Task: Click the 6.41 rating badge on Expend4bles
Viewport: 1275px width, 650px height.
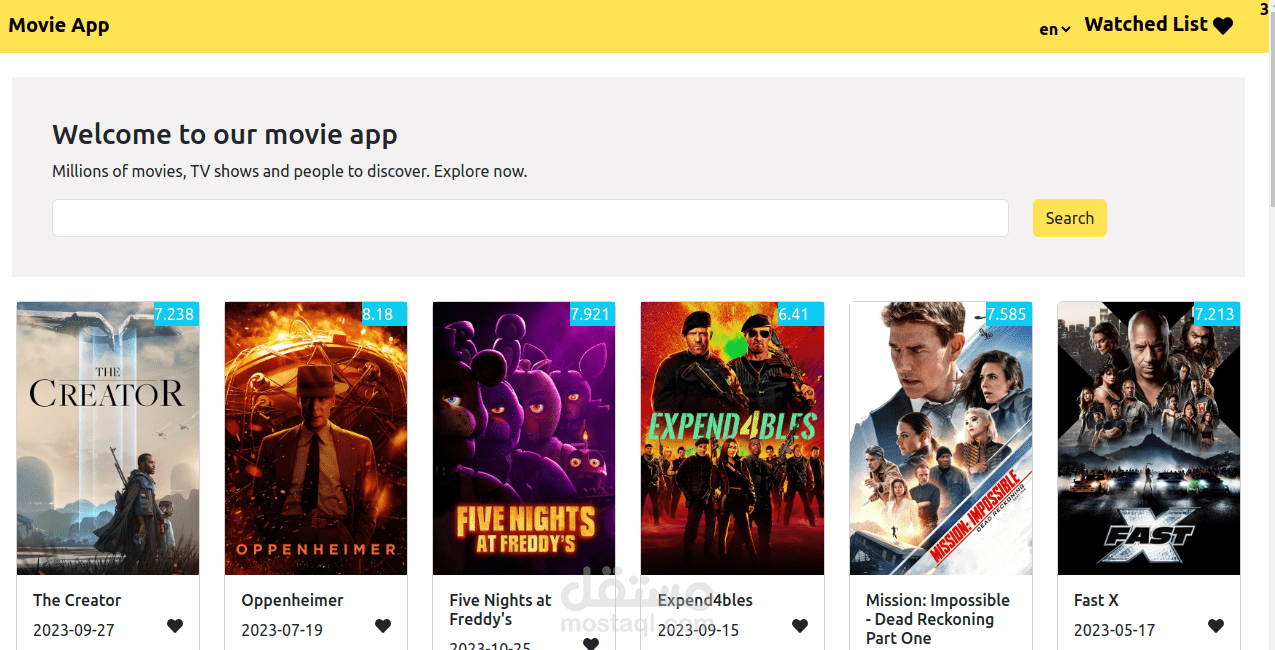Action: click(x=798, y=314)
